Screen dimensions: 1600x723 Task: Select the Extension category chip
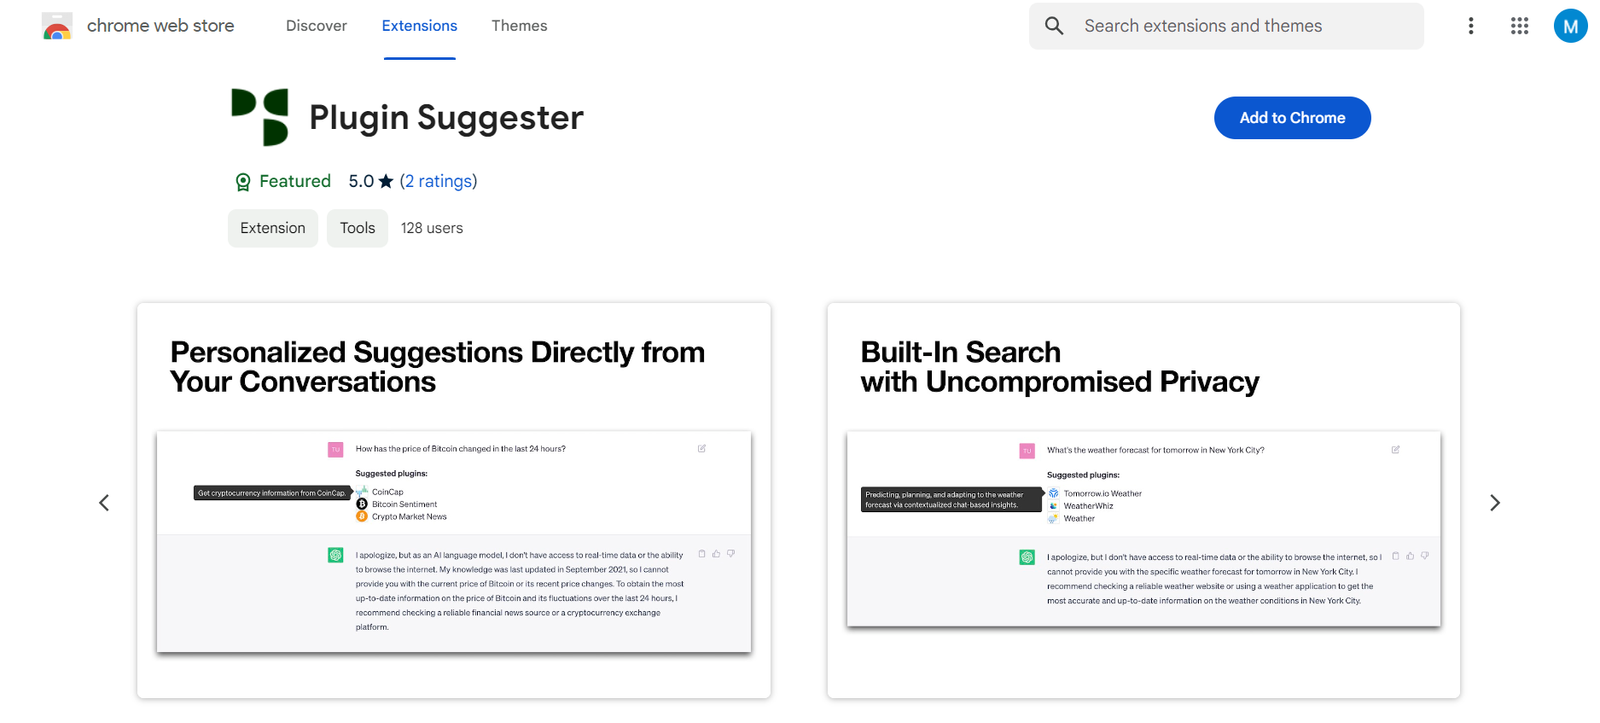[273, 228]
